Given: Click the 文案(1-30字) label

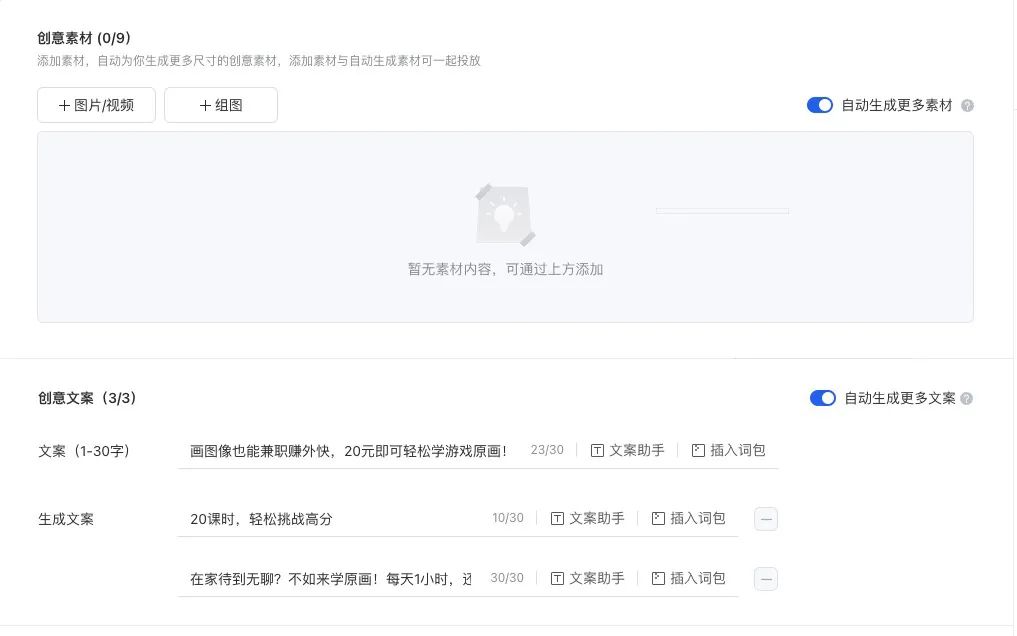Looking at the screenshot, I should click(x=84, y=451).
